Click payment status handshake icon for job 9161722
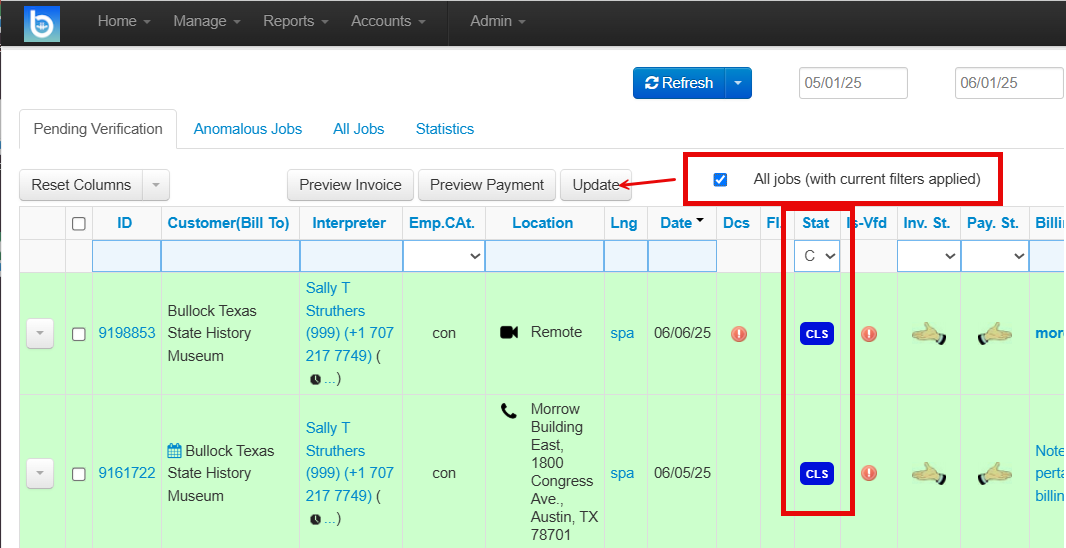This screenshot has height=548, width=1066. click(x=995, y=473)
